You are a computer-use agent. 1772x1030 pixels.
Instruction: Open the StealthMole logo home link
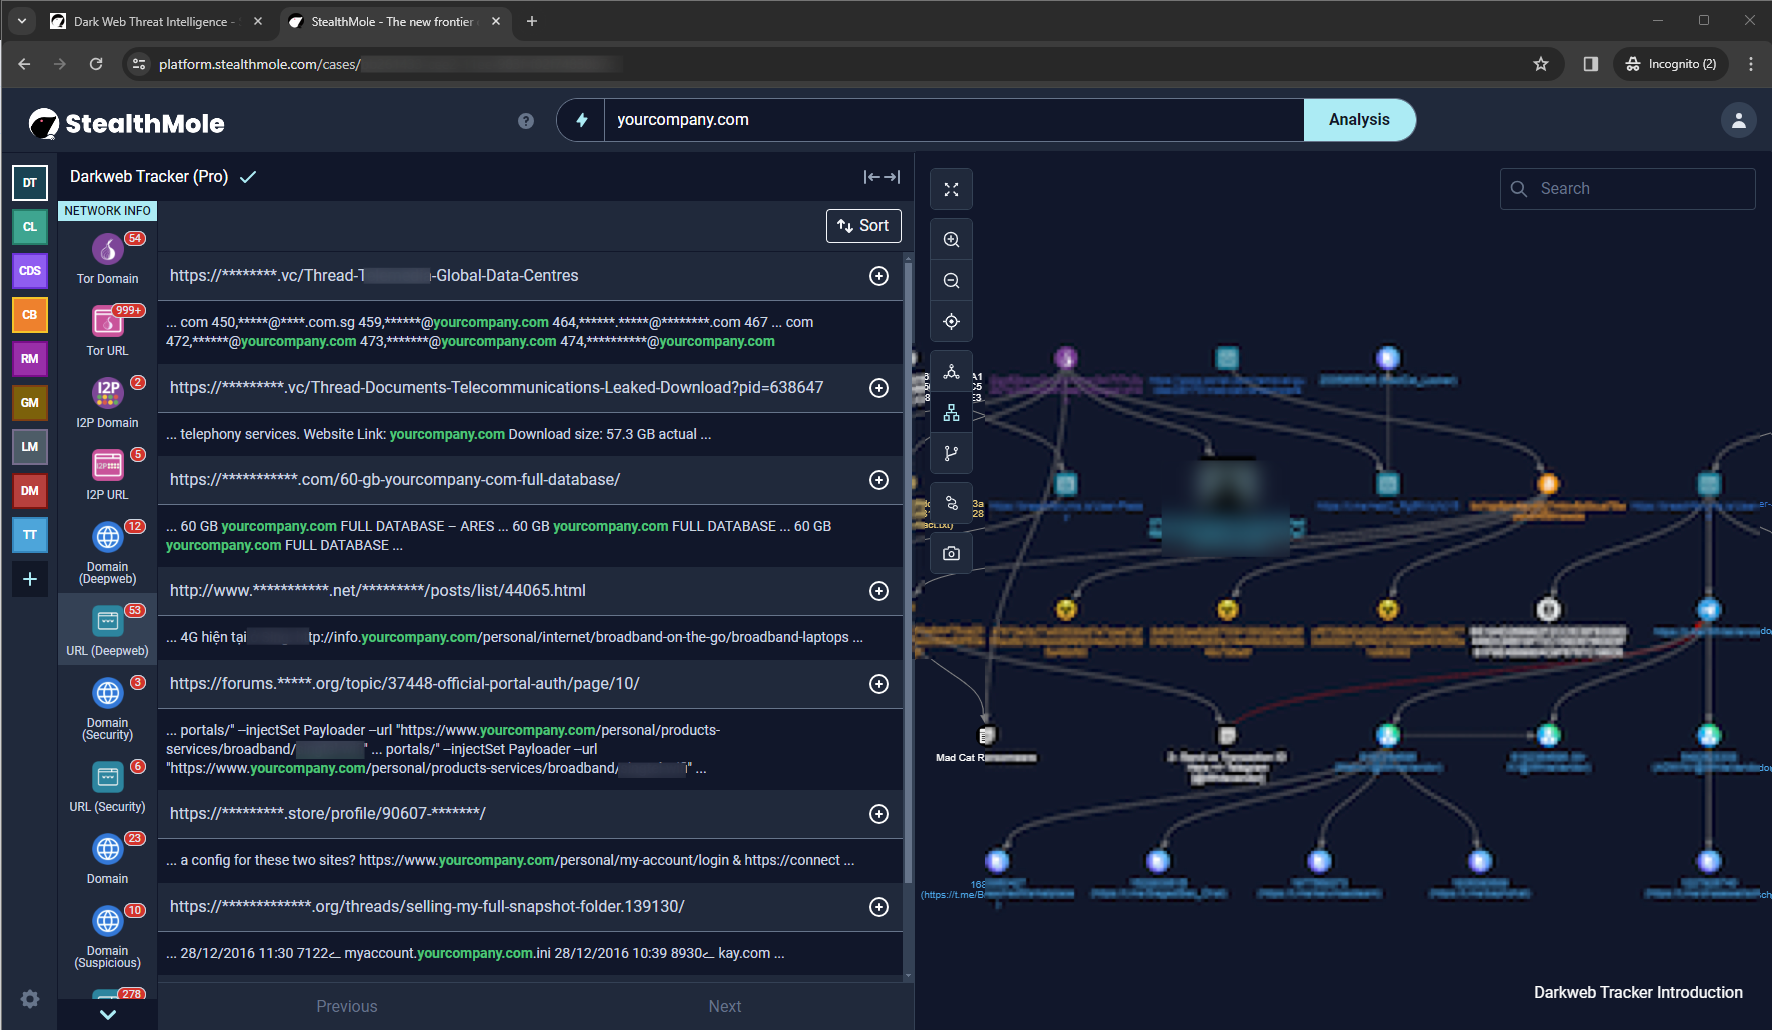point(127,123)
